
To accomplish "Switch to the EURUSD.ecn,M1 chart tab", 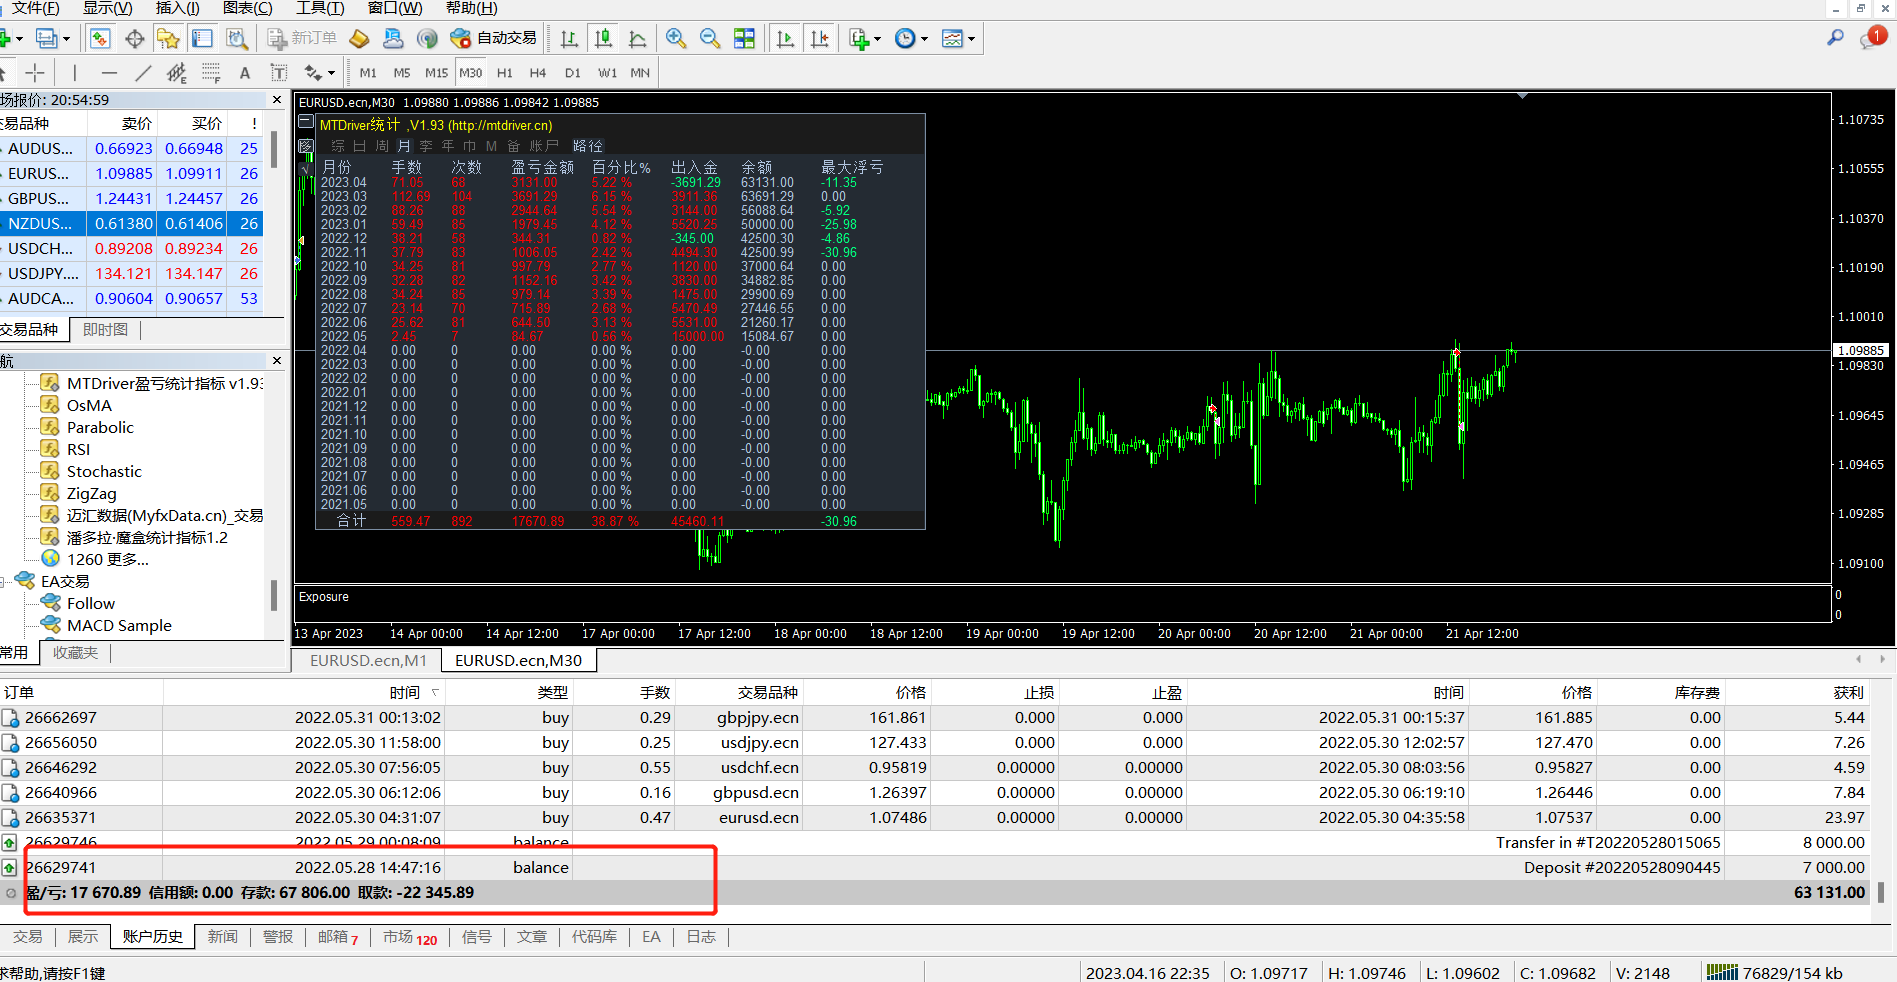I will [368, 660].
